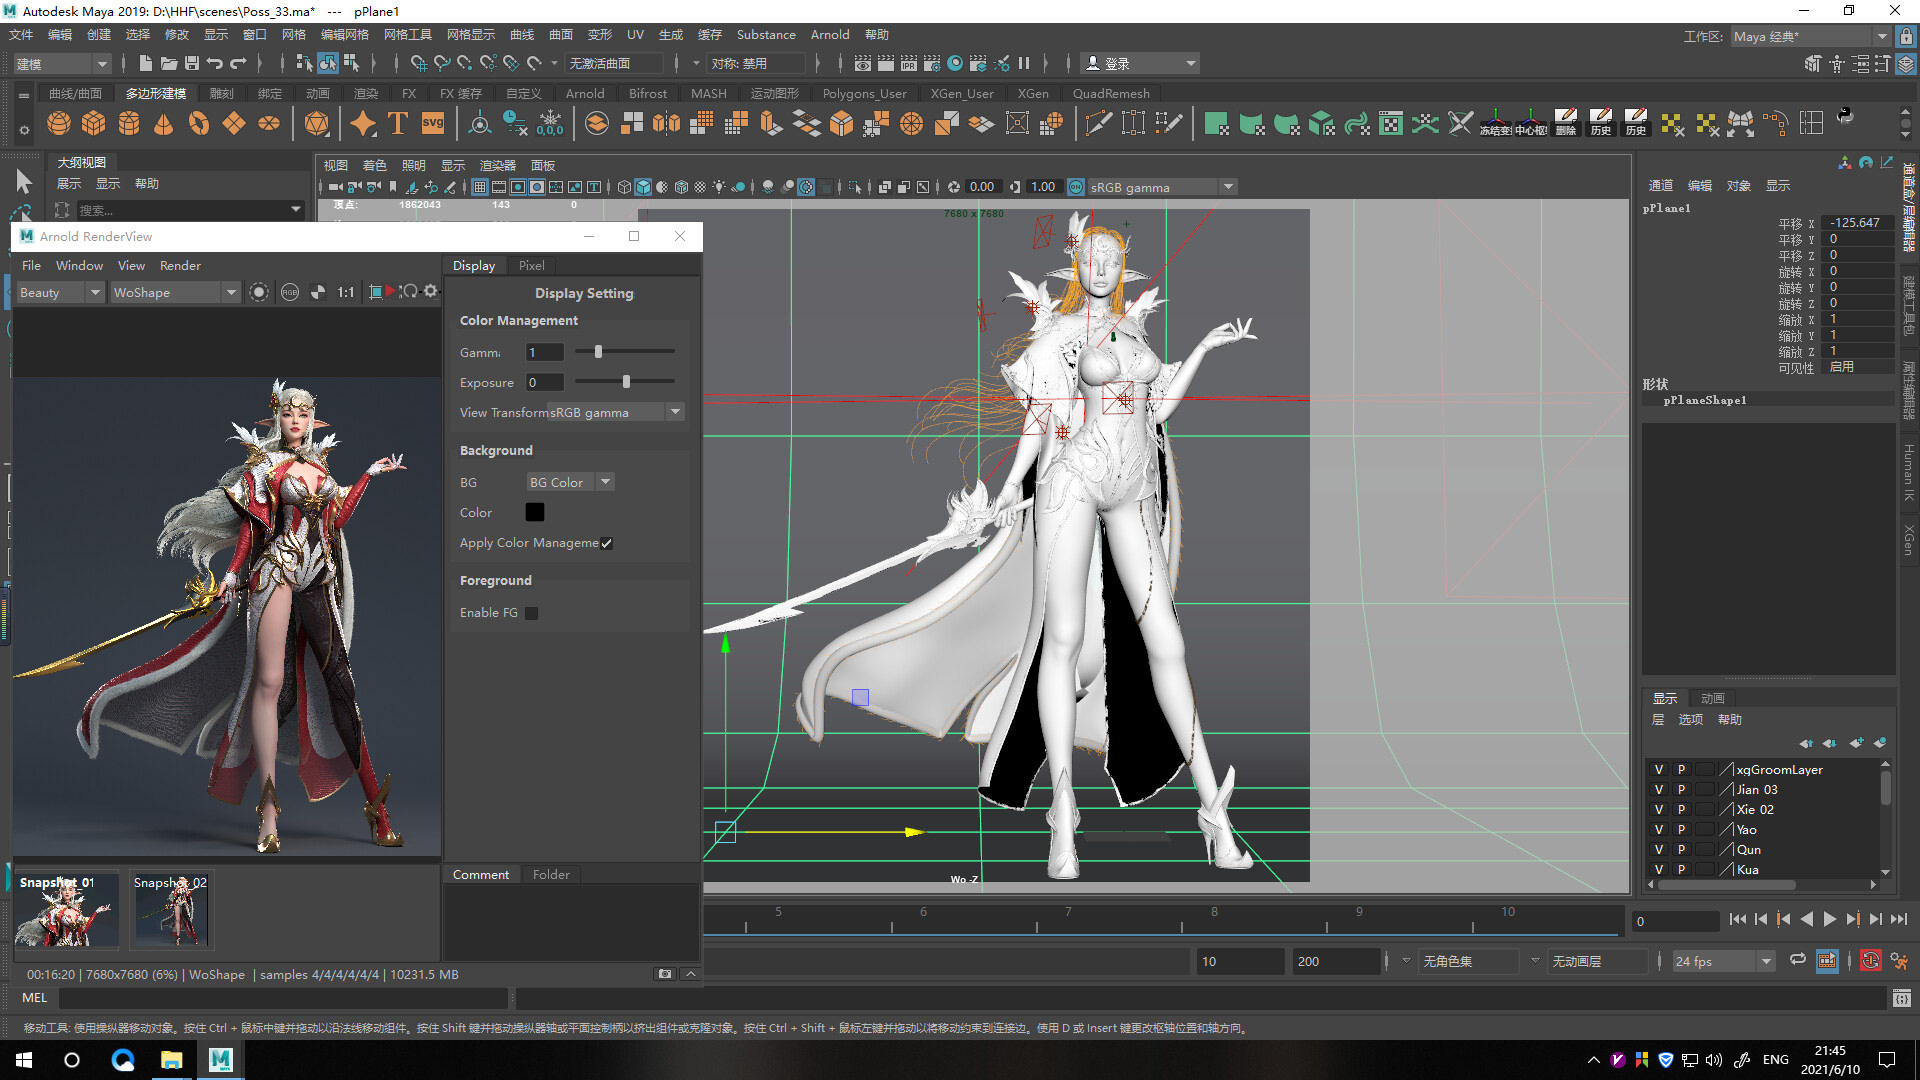Enable the foreground Enable FG checkbox
1920x1080 pixels.
pos(532,613)
